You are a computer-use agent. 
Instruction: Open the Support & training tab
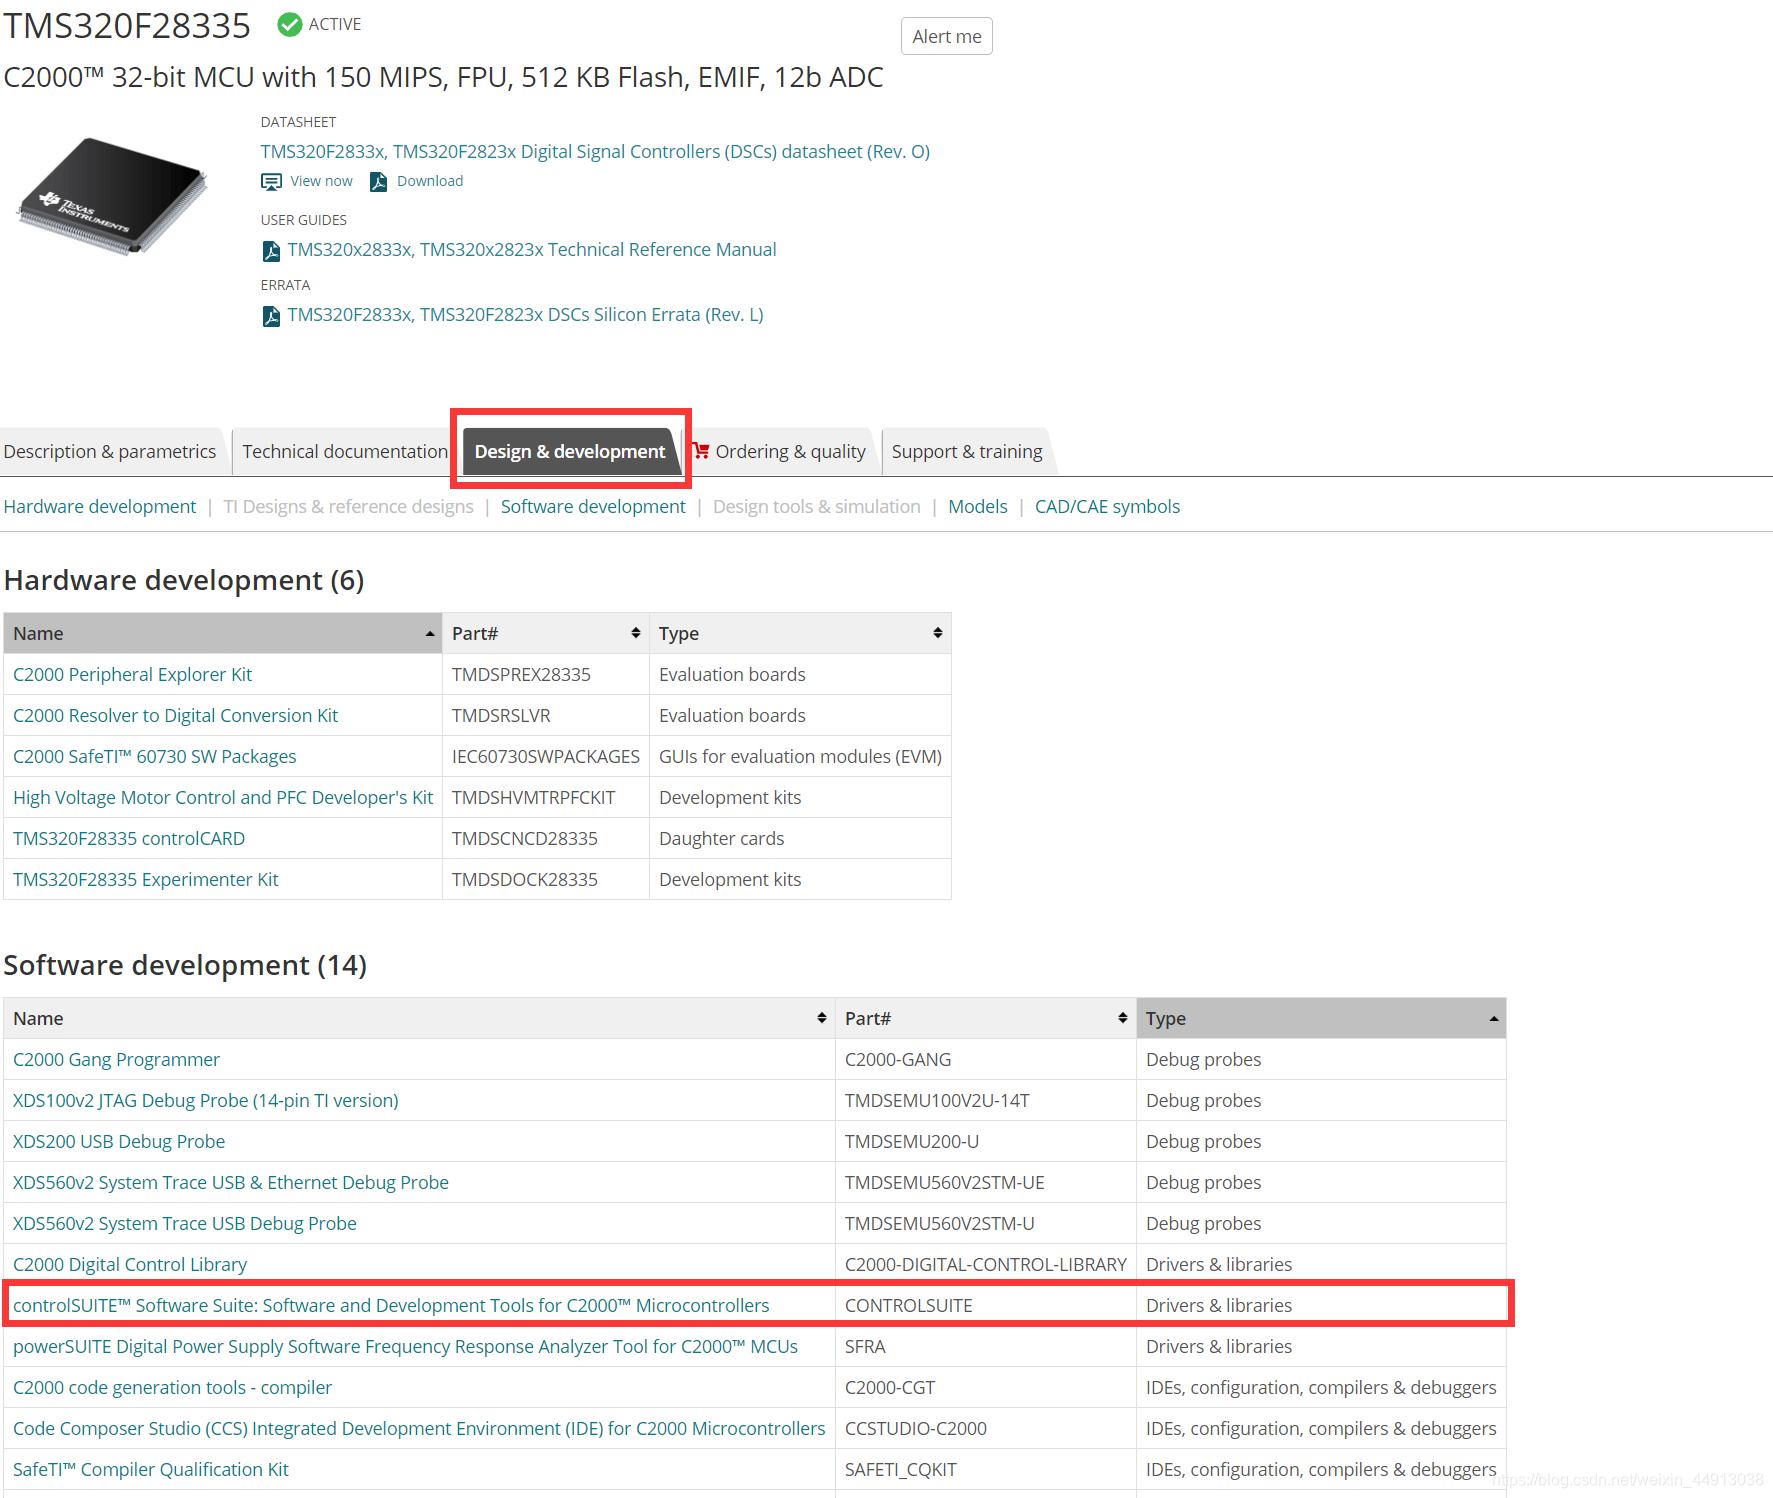(967, 452)
